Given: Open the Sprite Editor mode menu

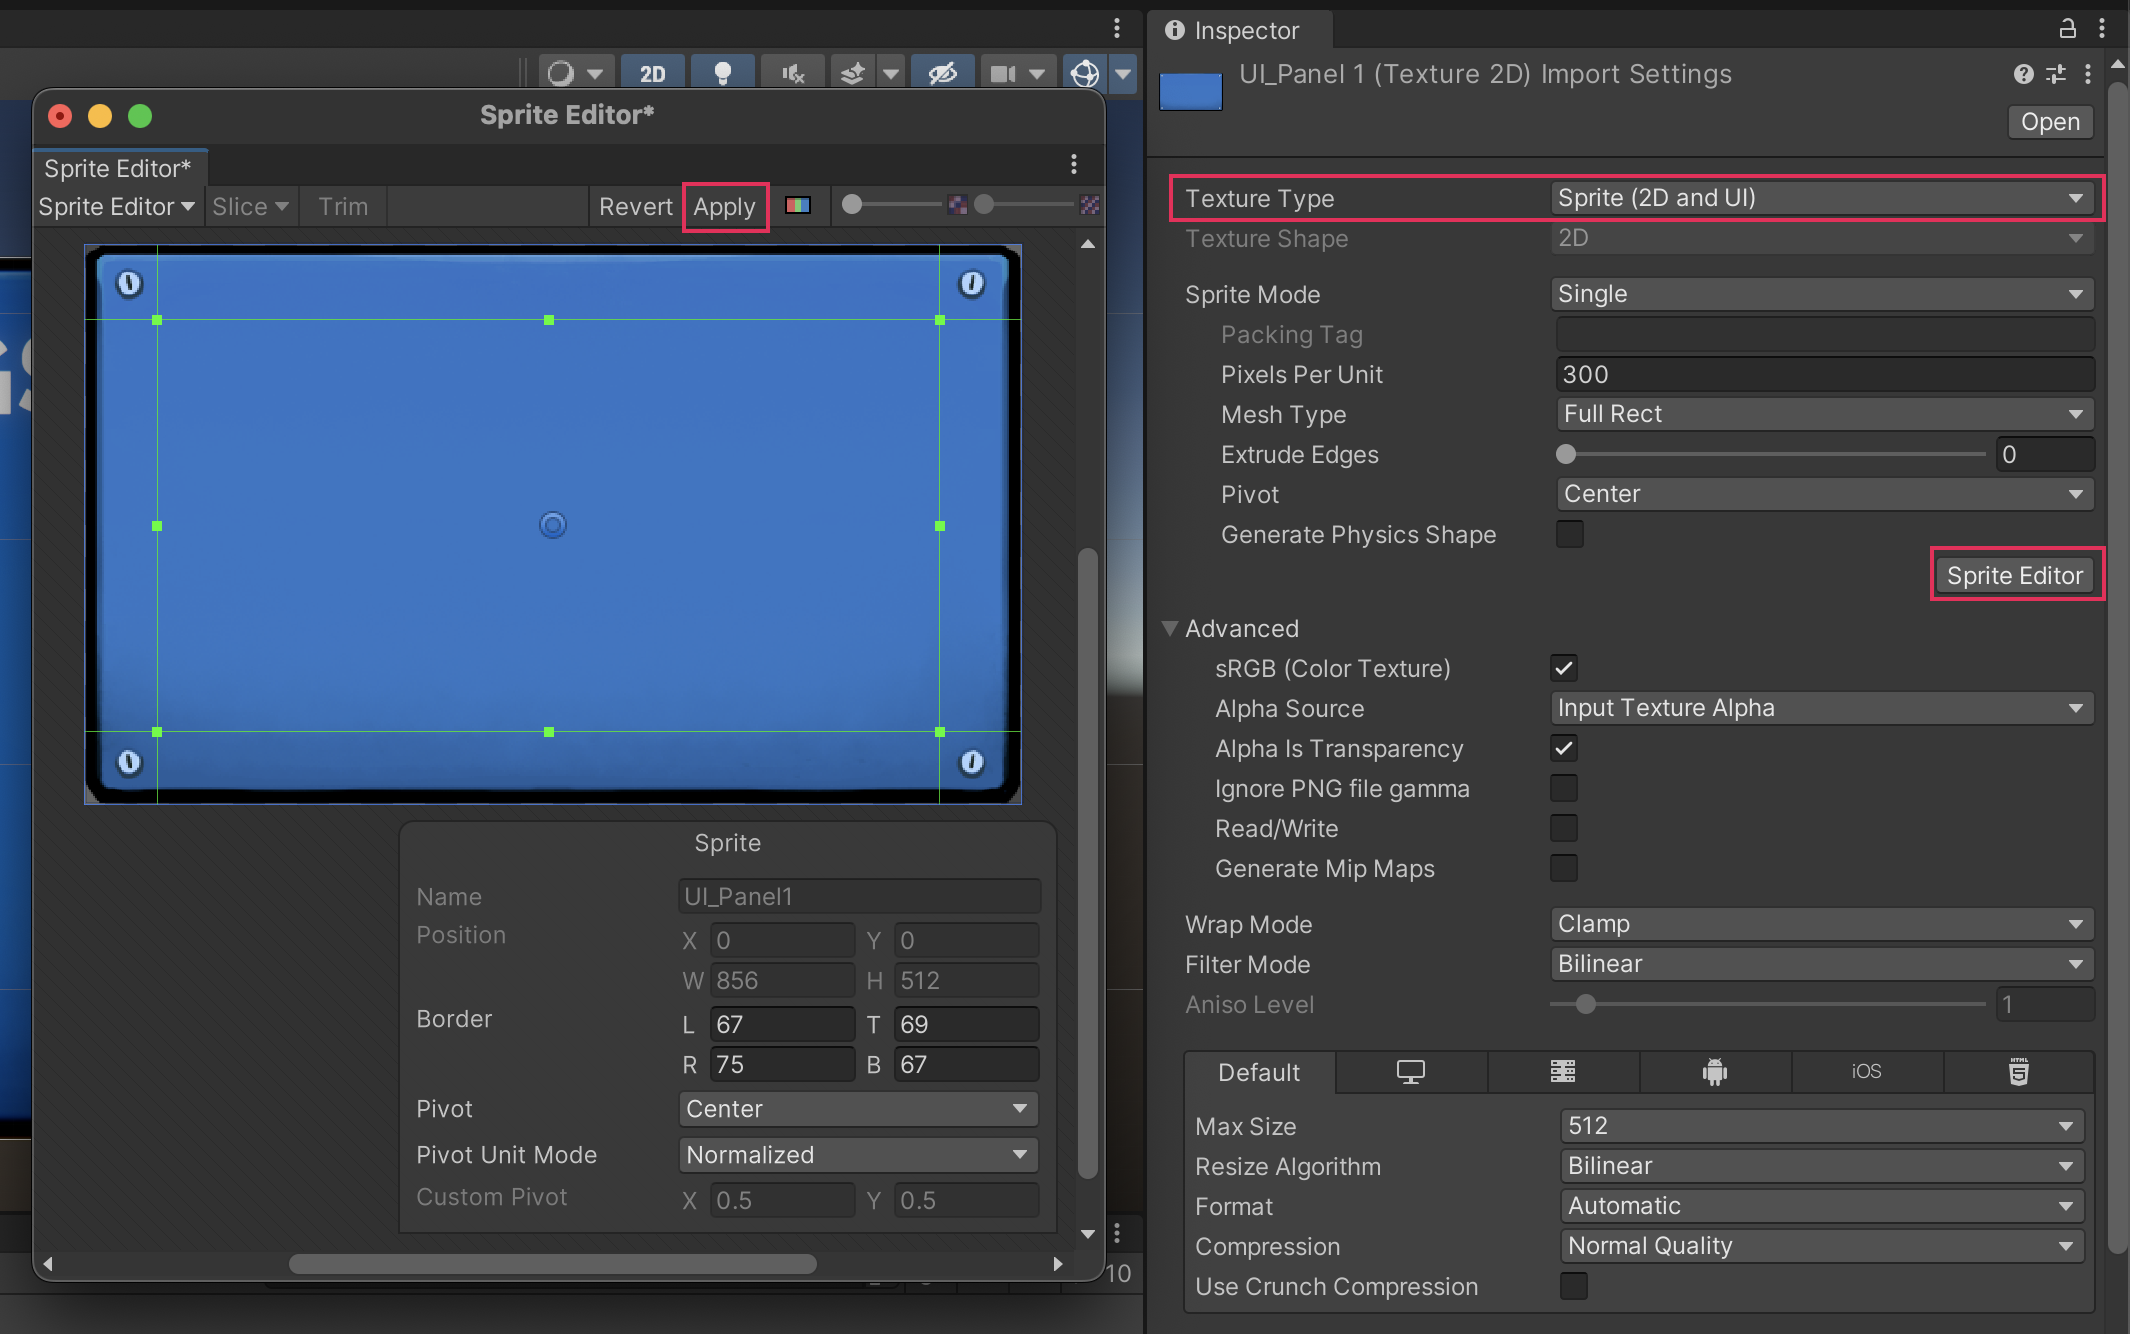Looking at the screenshot, I should (116, 207).
